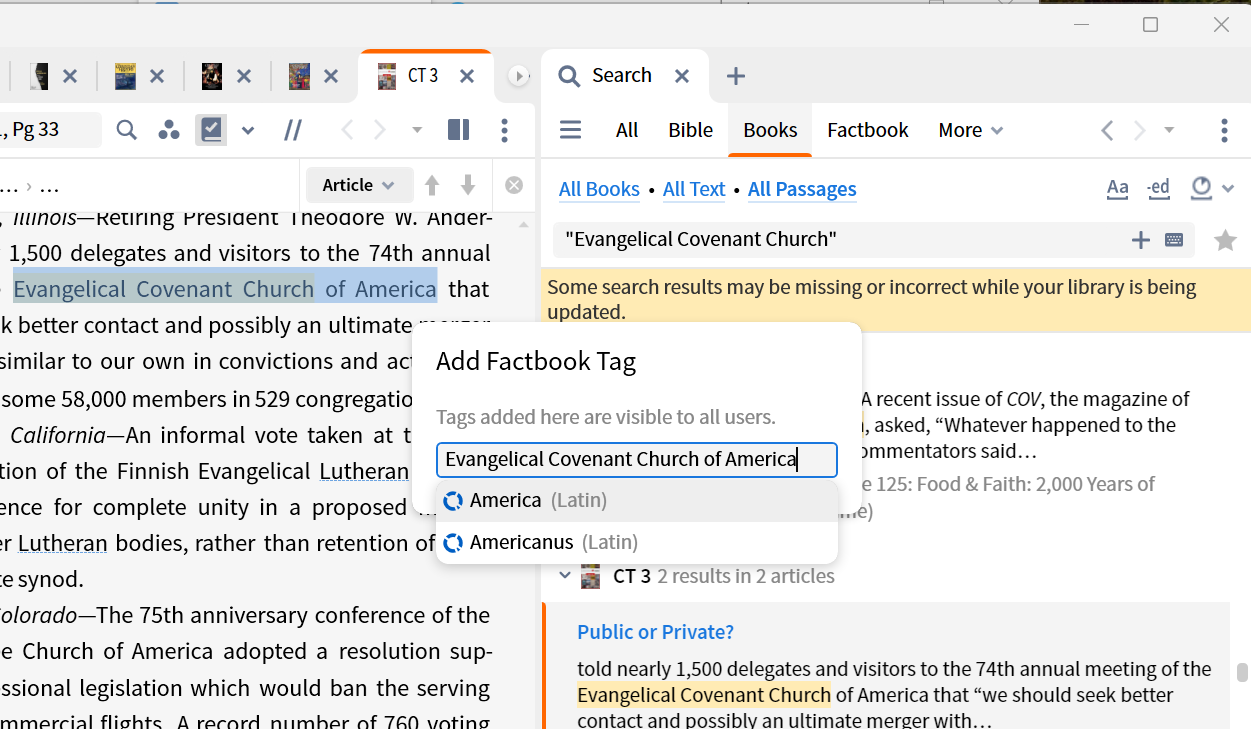Open the Public or Private? article link
Viewport: 1251px width, 729px height.
coord(656,632)
